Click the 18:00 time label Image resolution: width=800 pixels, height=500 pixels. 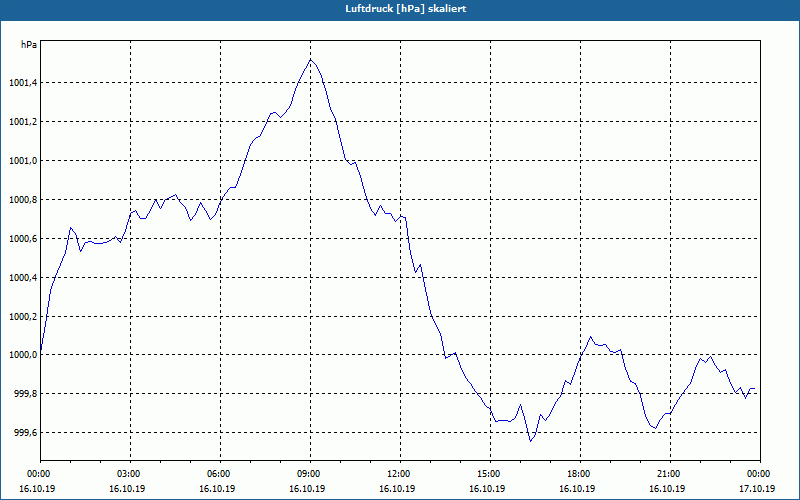click(x=580, y=474)
